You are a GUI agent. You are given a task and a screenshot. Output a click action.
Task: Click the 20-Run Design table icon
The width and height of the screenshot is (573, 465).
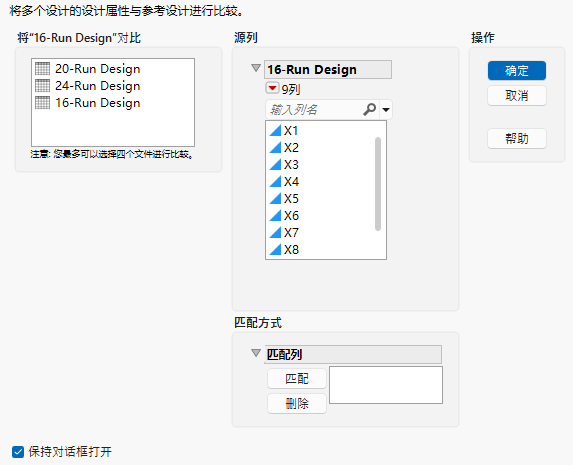pyautogui.click(x=42, y=69)
